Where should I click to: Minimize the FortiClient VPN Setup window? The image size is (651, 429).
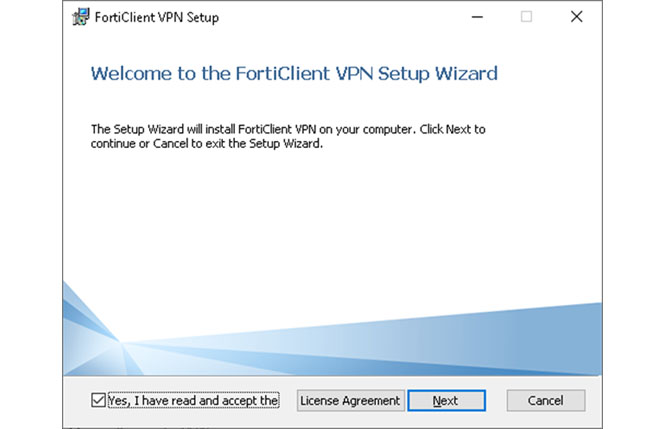click(x=478, y=17)
